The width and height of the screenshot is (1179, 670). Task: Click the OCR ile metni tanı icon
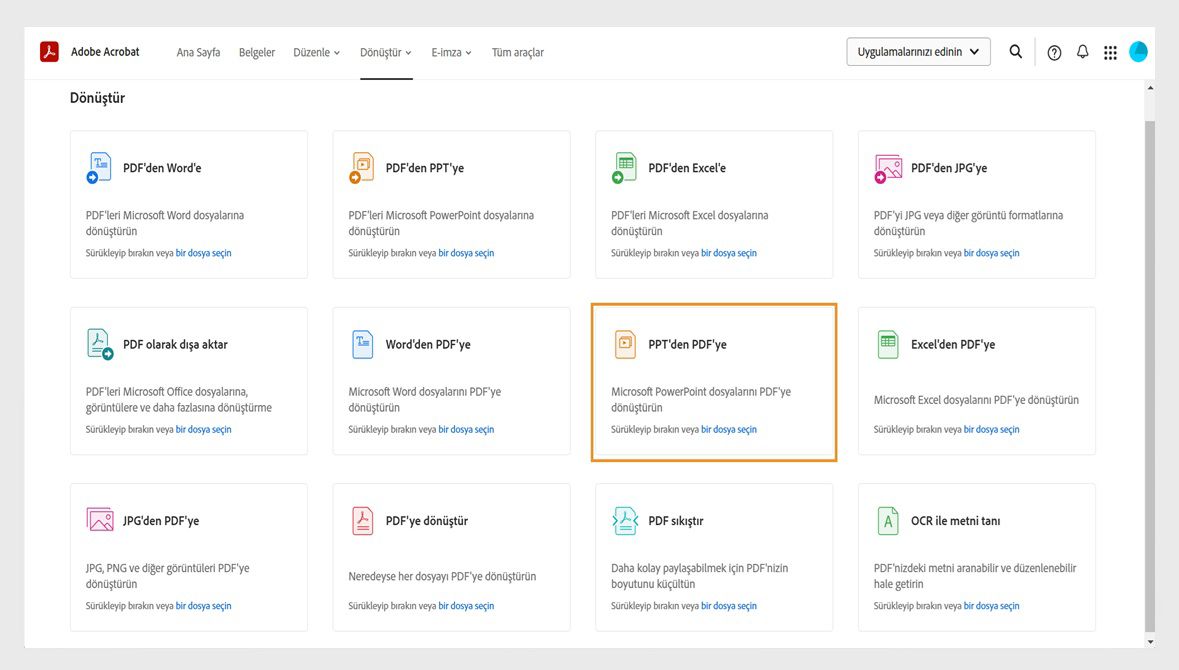coord(887,521)
